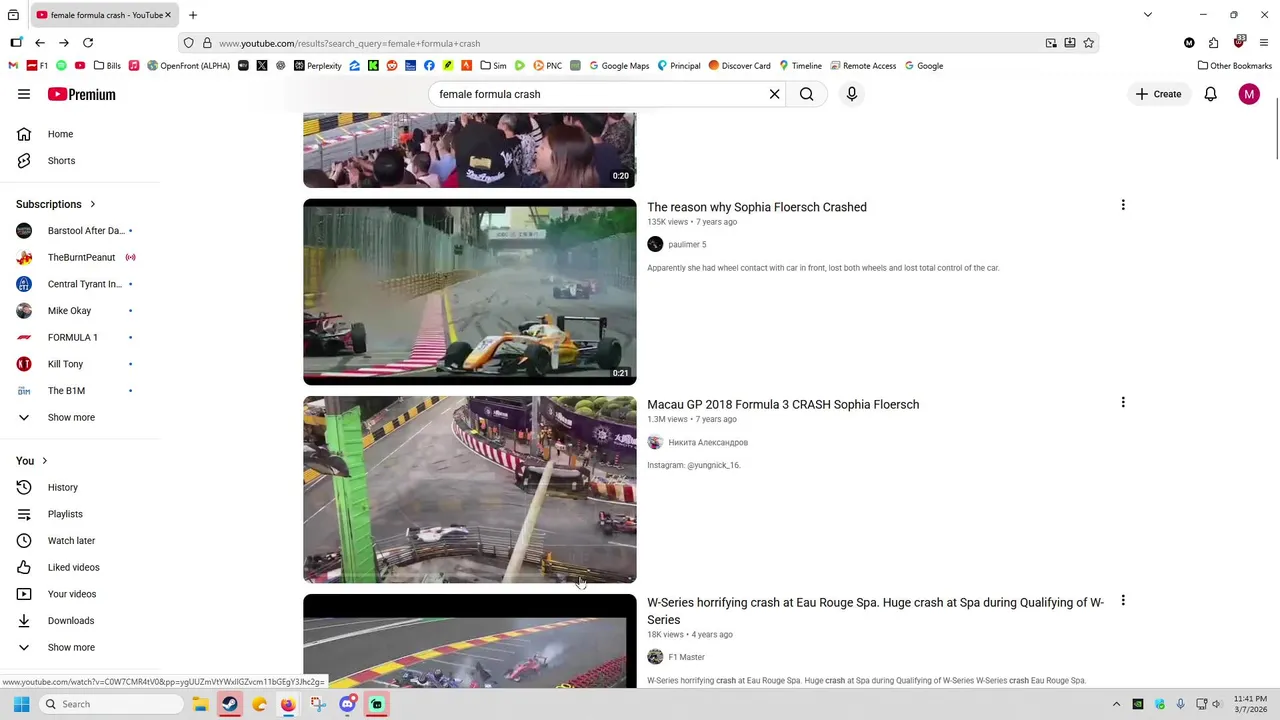Click the magnifier search button
This screenshot has width=1280, height=720.
[x=807, y=94]
